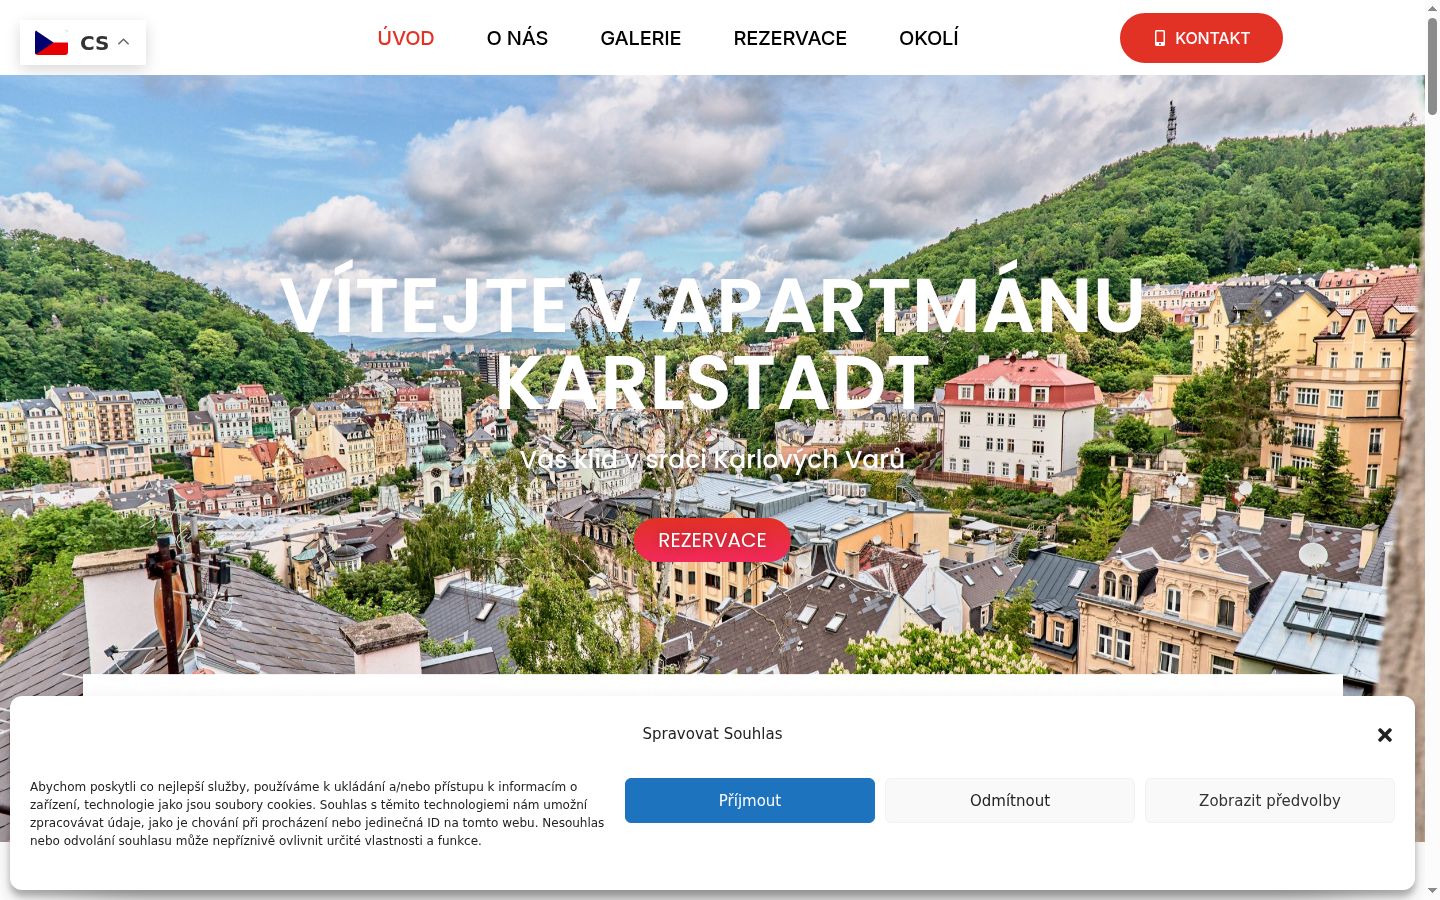Accept cookies with Příjmout
This screenshot has height=900, width=1440.
tap(750, 800)
